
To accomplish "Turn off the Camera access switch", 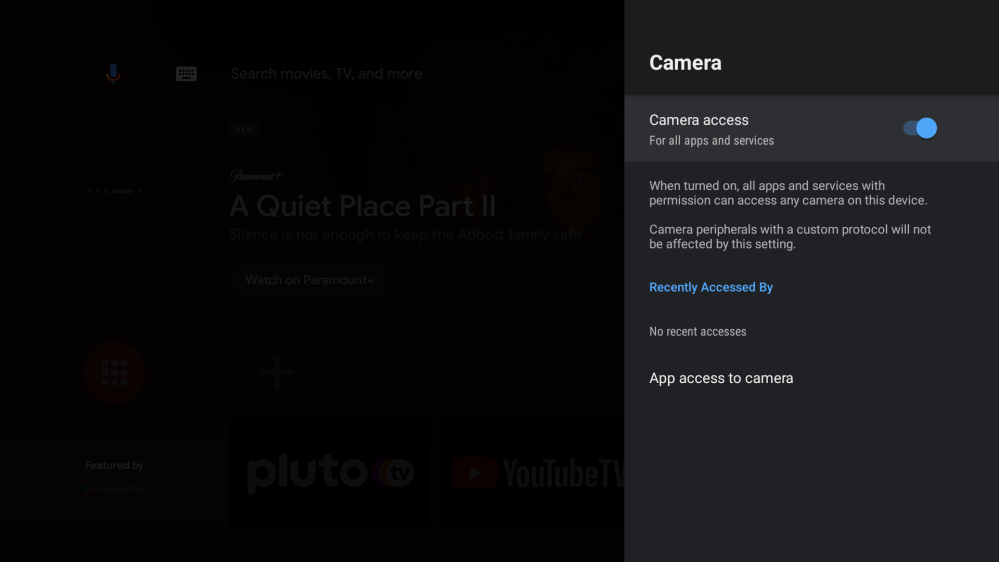I will (919, 128).
